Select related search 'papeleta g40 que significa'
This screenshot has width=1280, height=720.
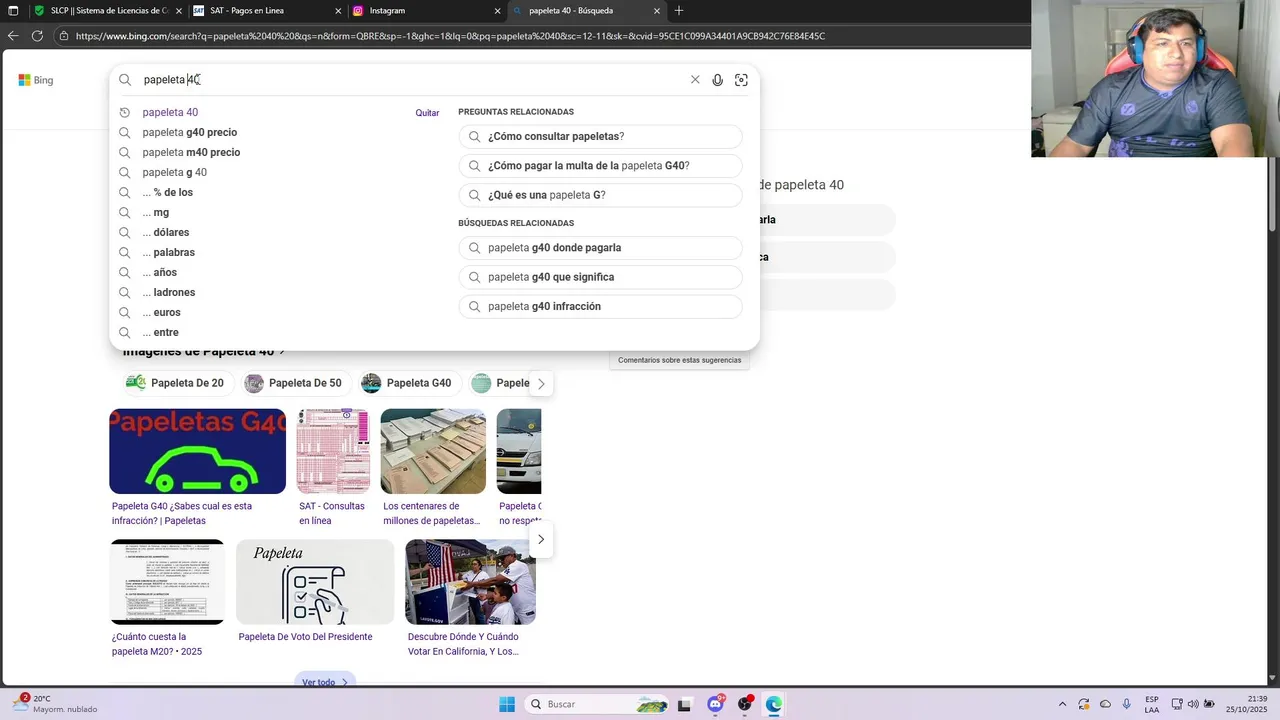point(600,277)
